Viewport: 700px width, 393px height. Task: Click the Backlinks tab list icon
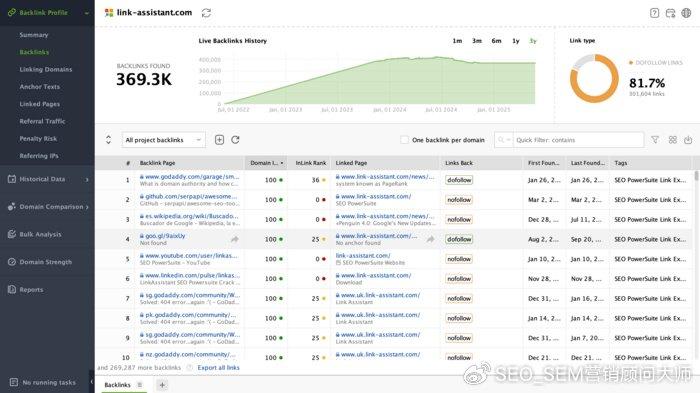pyautogui.click(x=140, y=385)
